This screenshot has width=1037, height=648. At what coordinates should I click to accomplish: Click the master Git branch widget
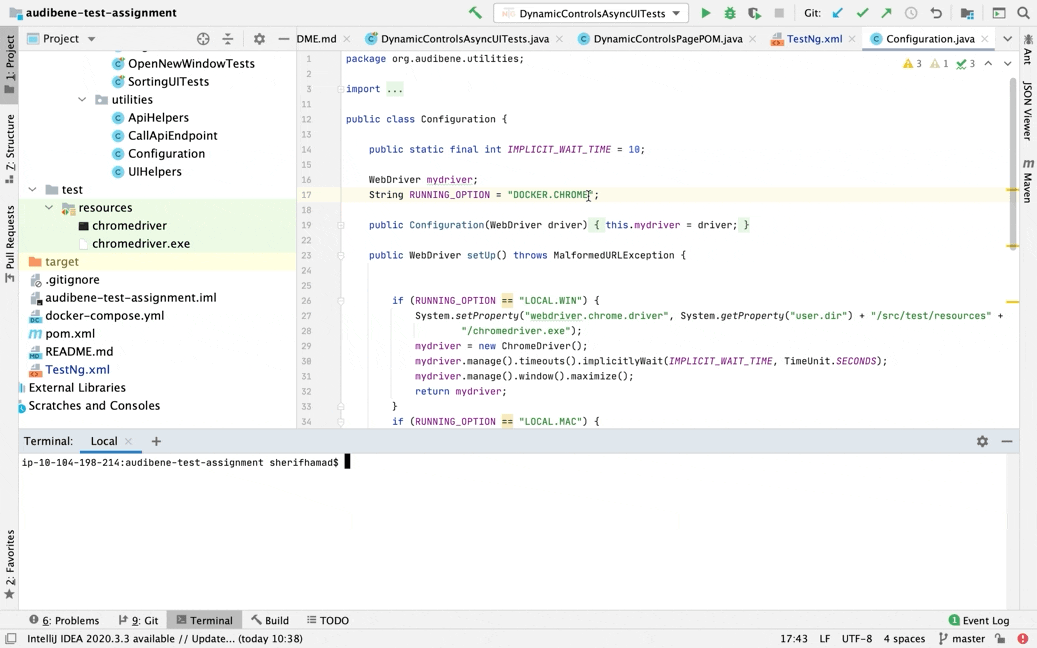(x=962, y=639)
